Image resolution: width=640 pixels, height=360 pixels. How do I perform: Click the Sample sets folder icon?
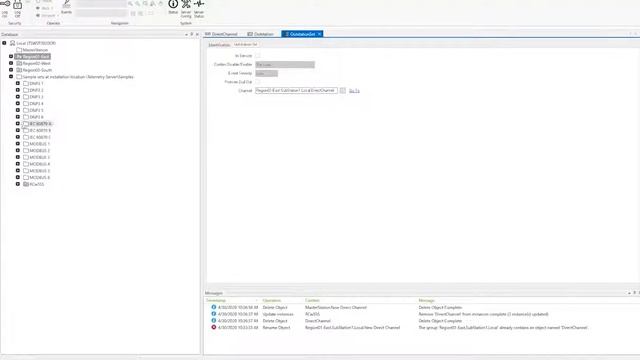pyautogui.click(x=19, y=77)
